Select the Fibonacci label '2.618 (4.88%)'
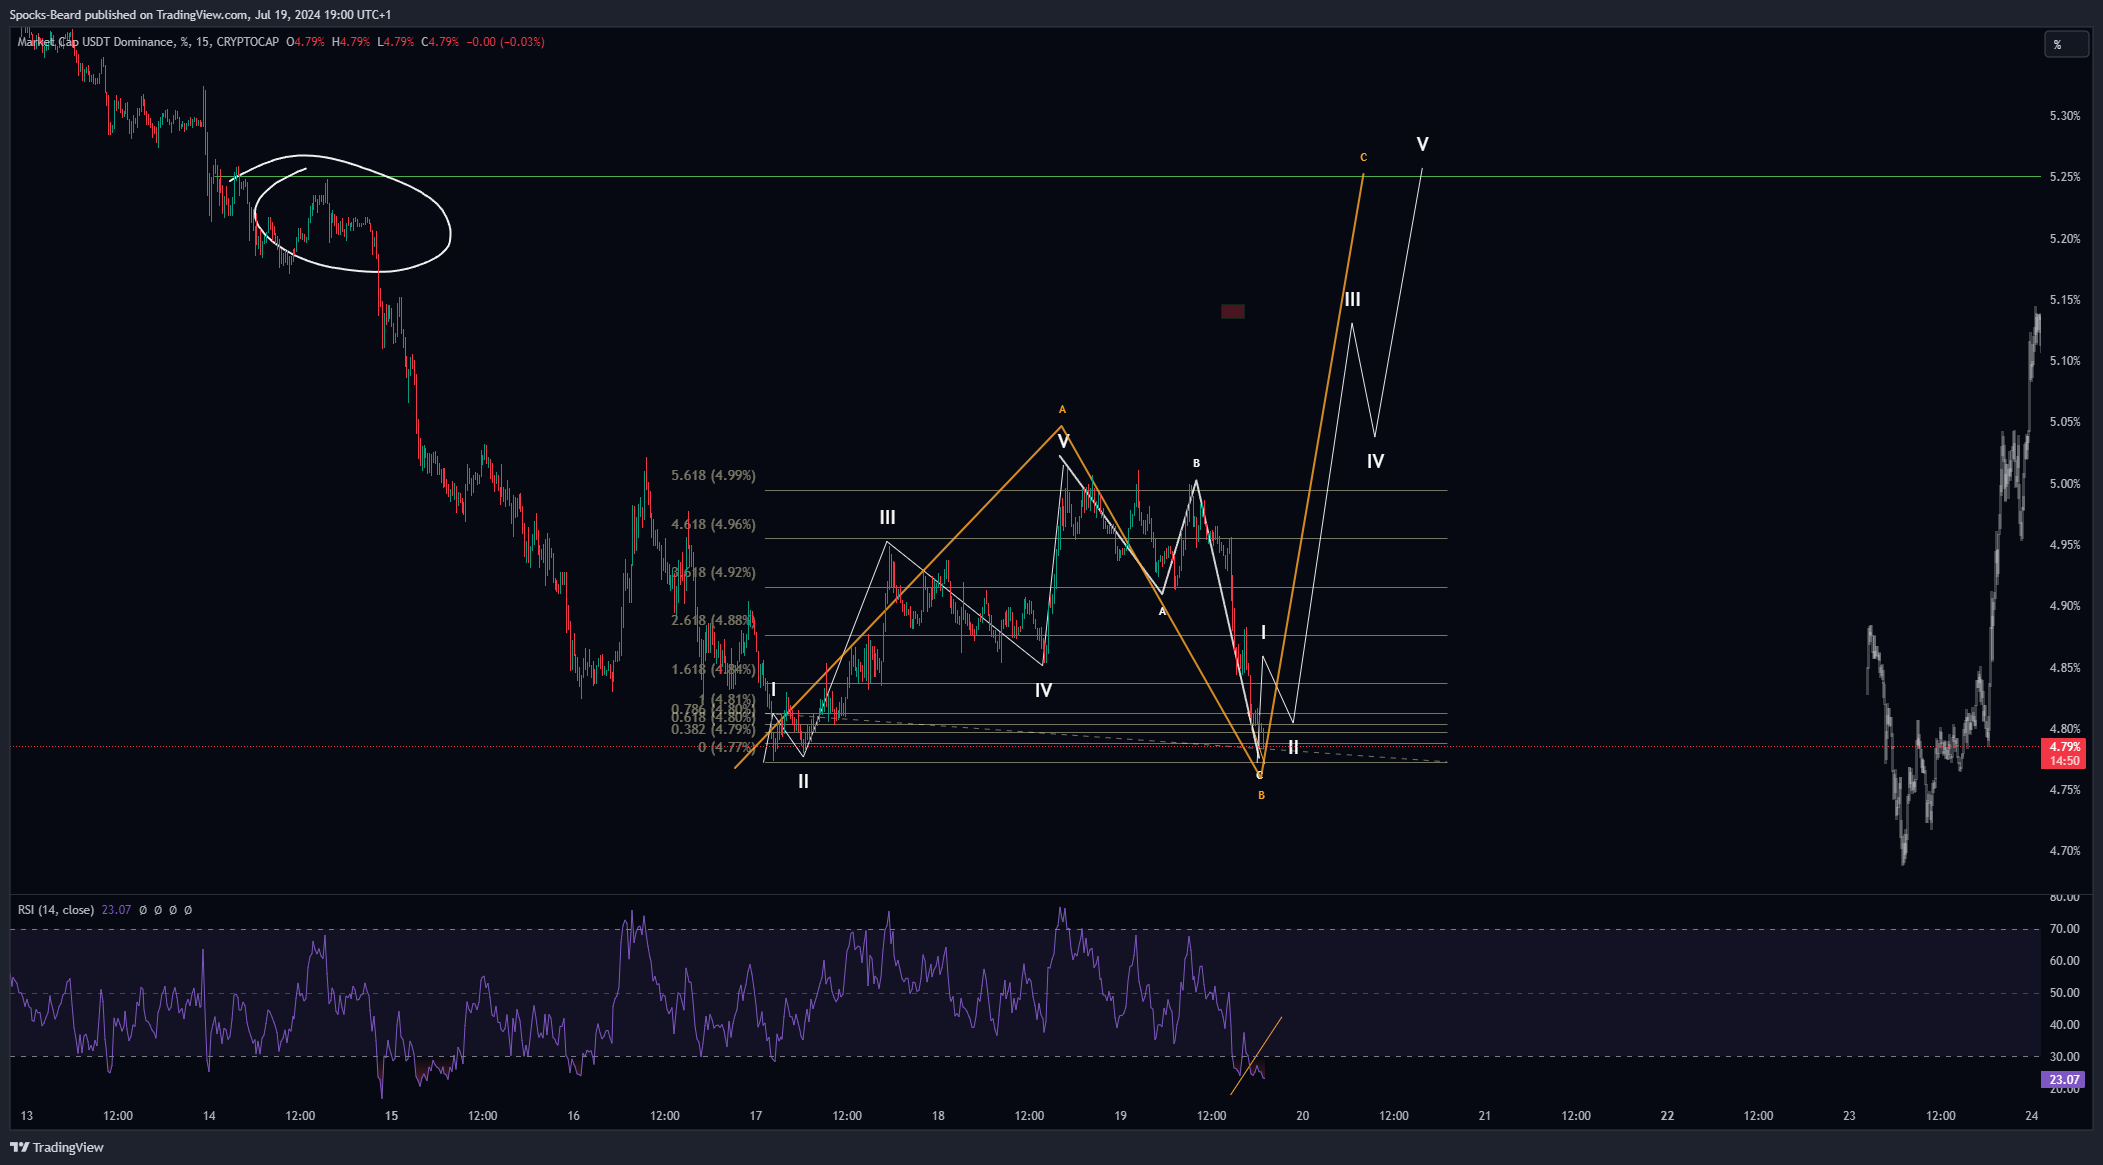 pyautogui.click(x=713, y=620)
